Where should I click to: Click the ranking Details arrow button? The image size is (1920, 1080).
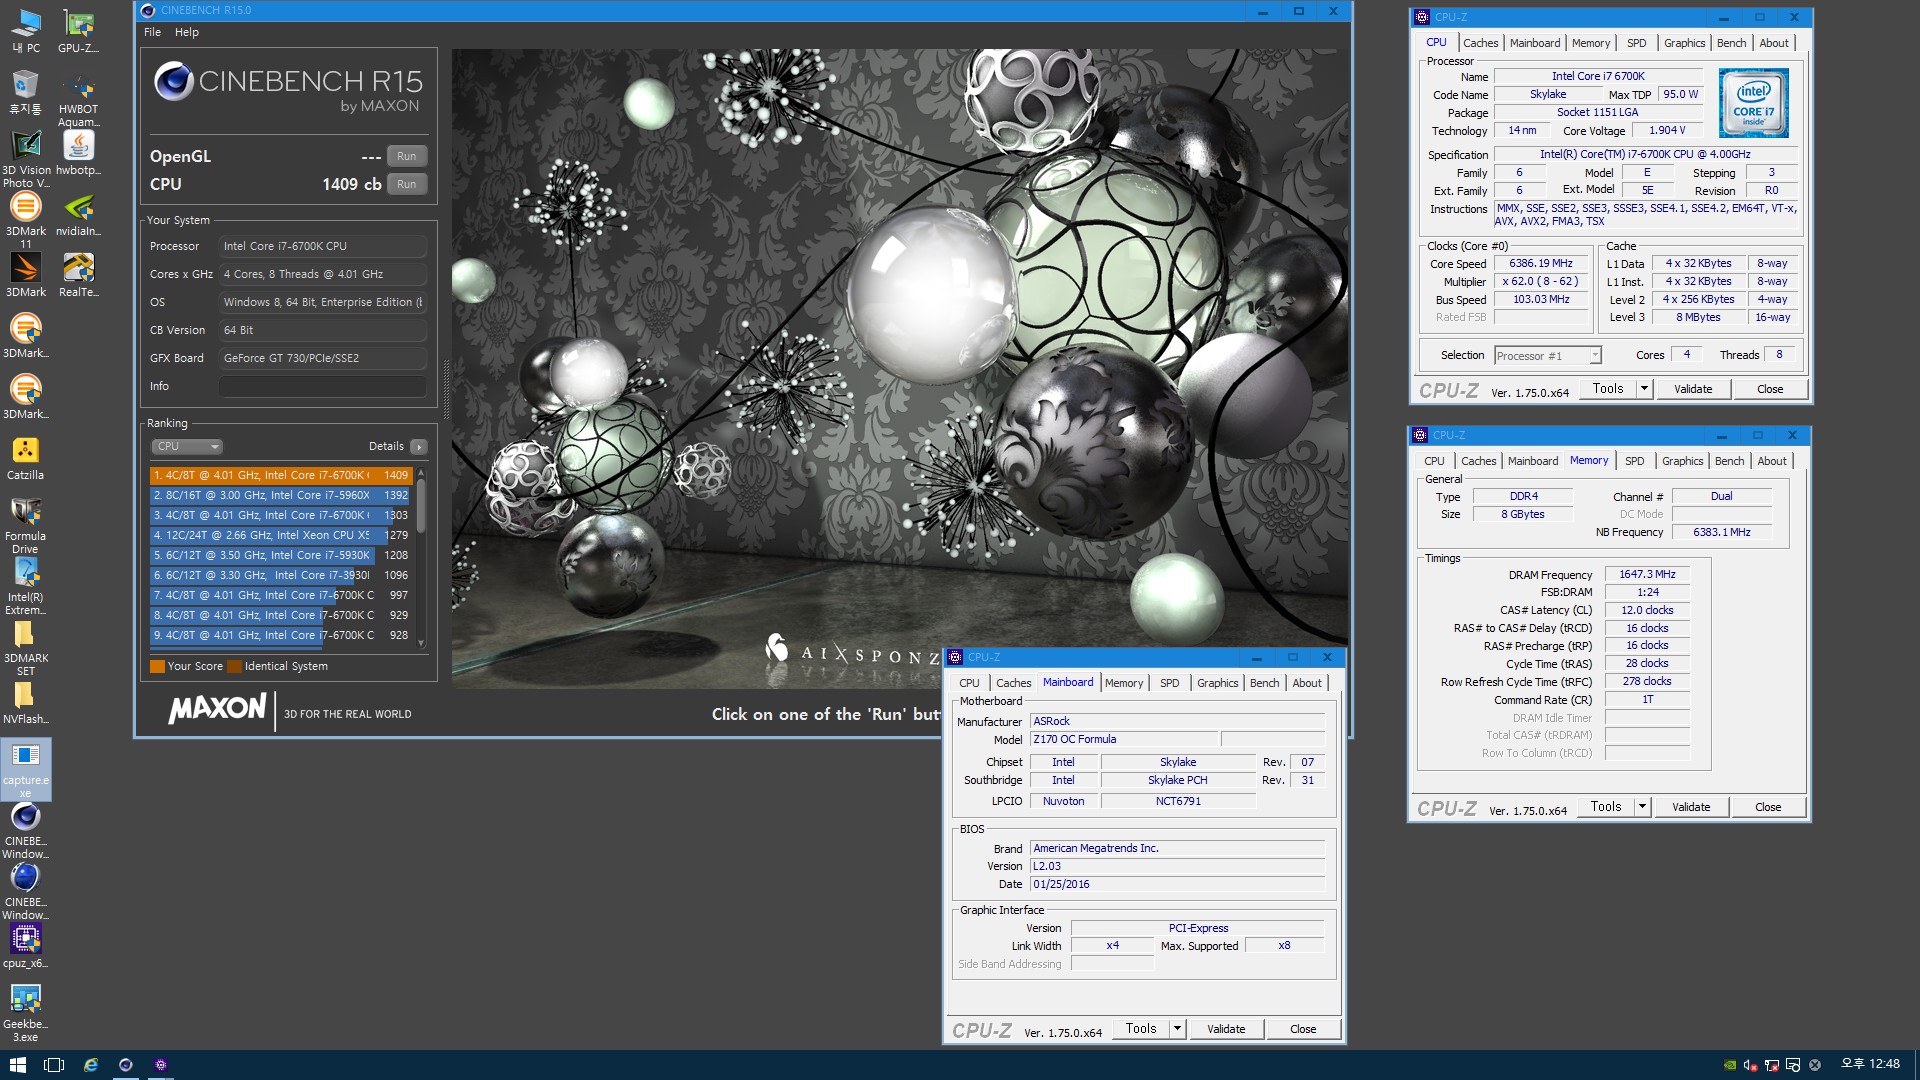tap(419, 446)
